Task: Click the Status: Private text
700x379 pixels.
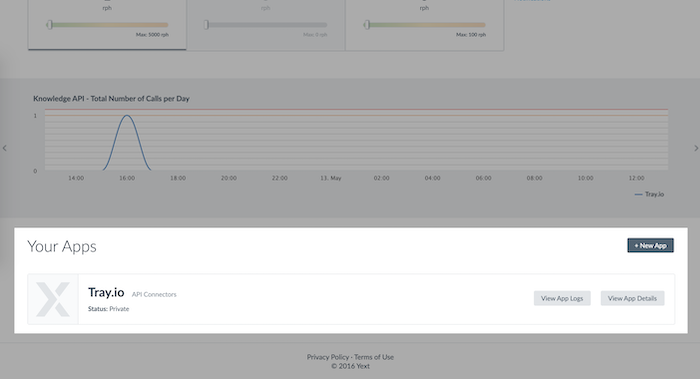Action: (x=108, y=308)
